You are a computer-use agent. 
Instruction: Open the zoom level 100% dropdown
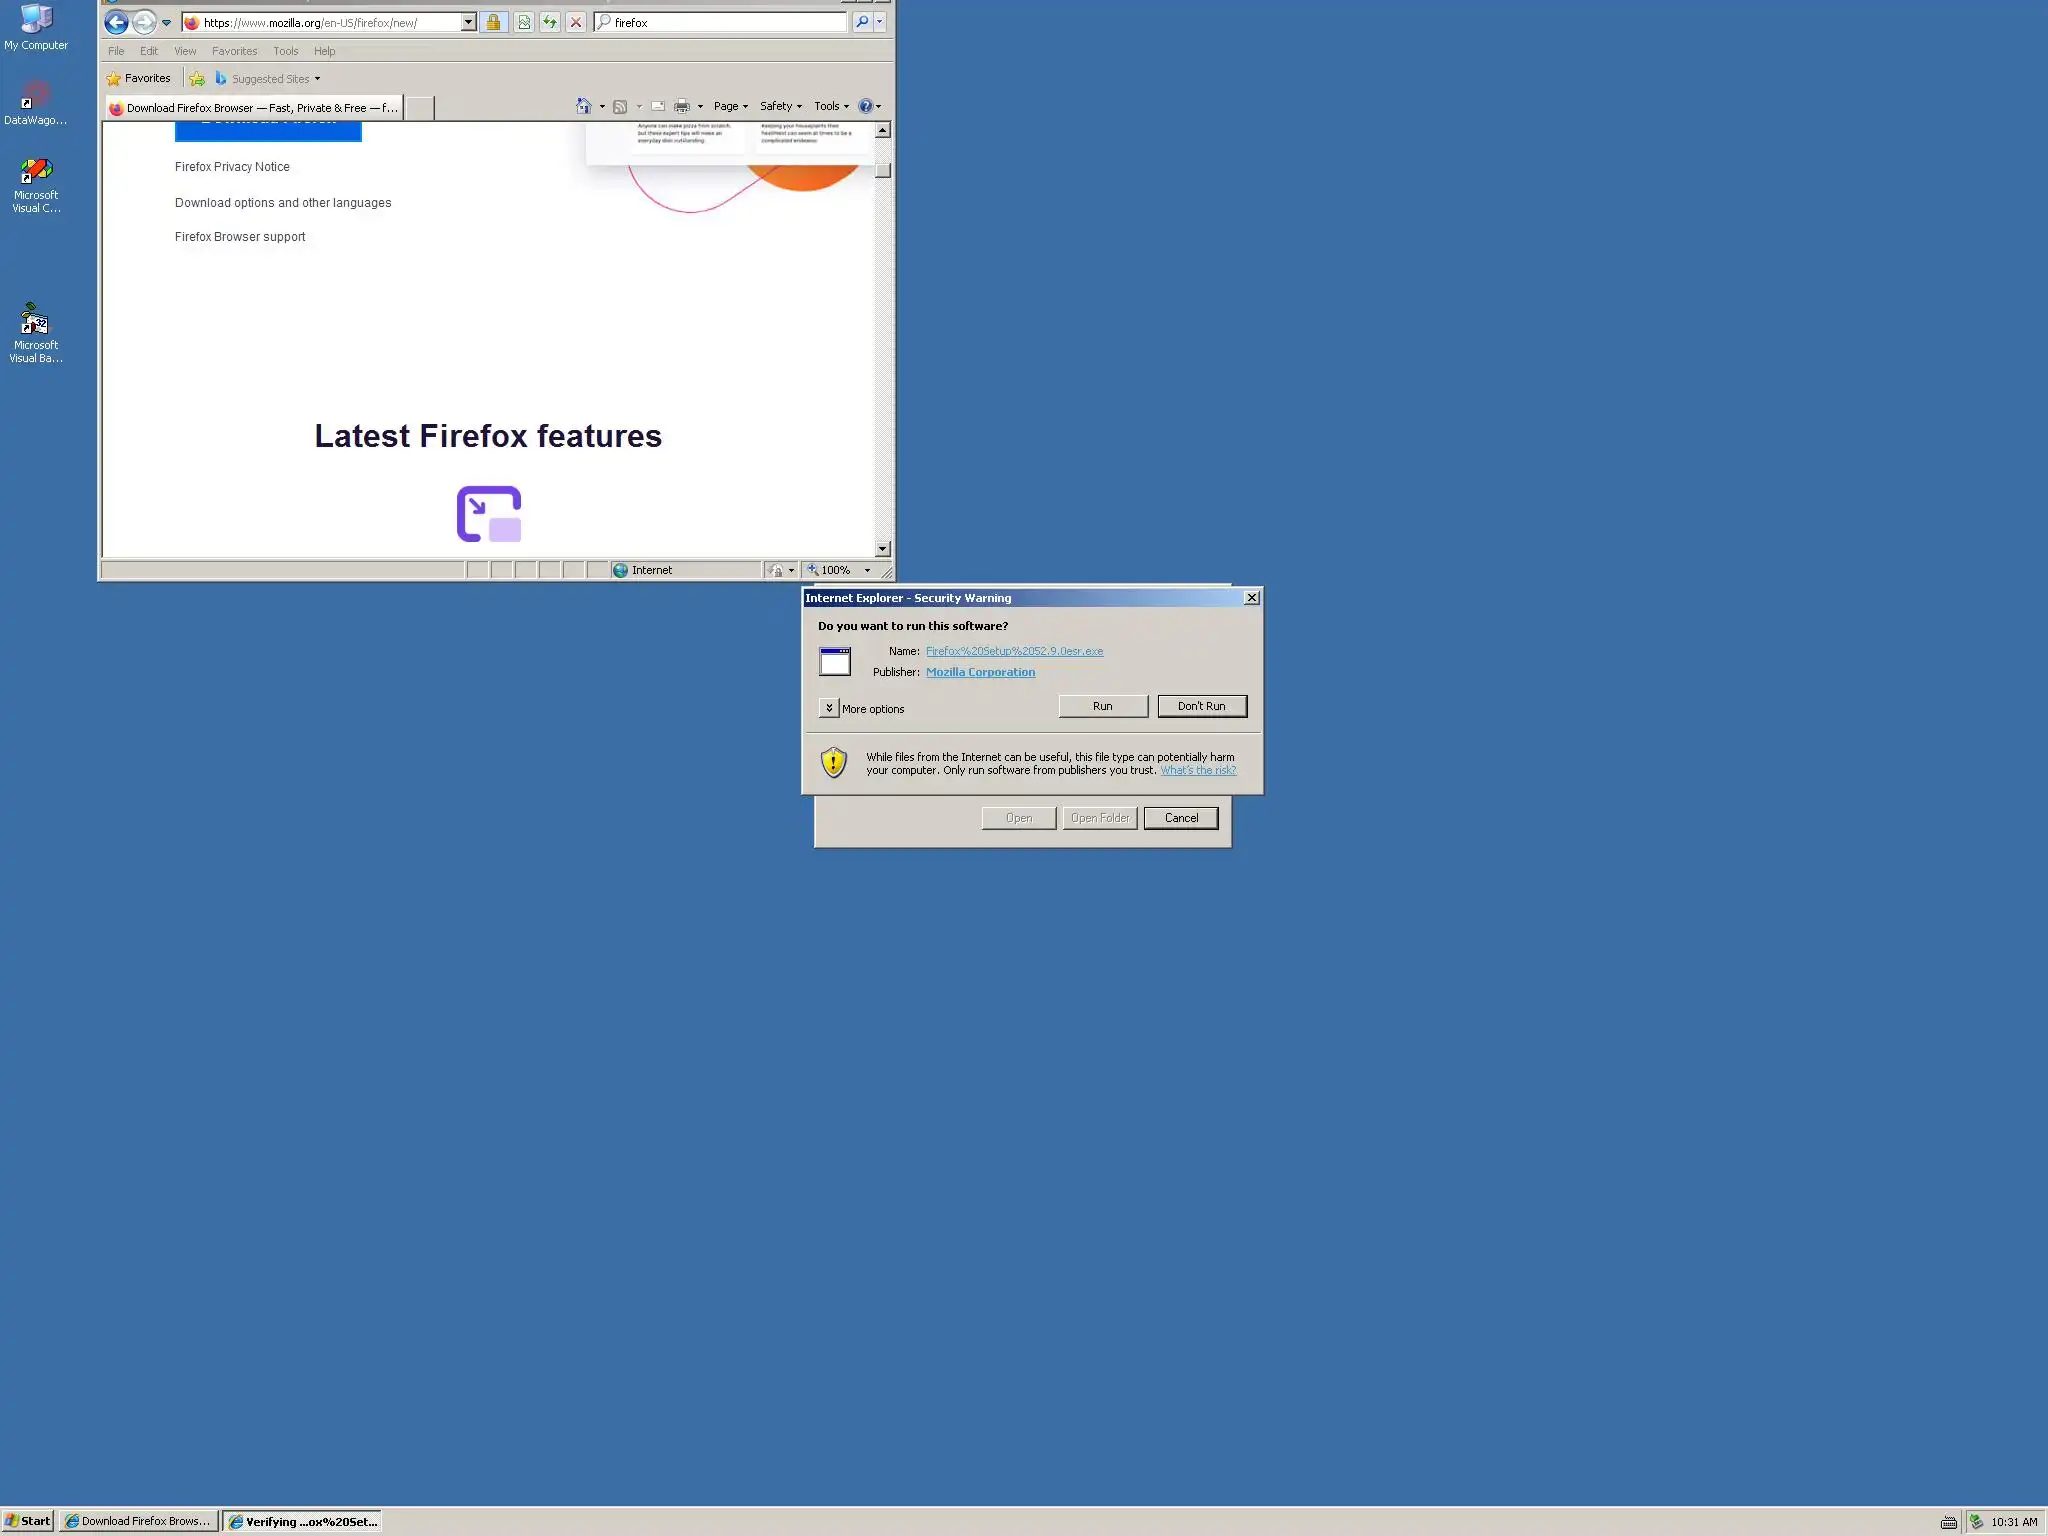[867, 570]
